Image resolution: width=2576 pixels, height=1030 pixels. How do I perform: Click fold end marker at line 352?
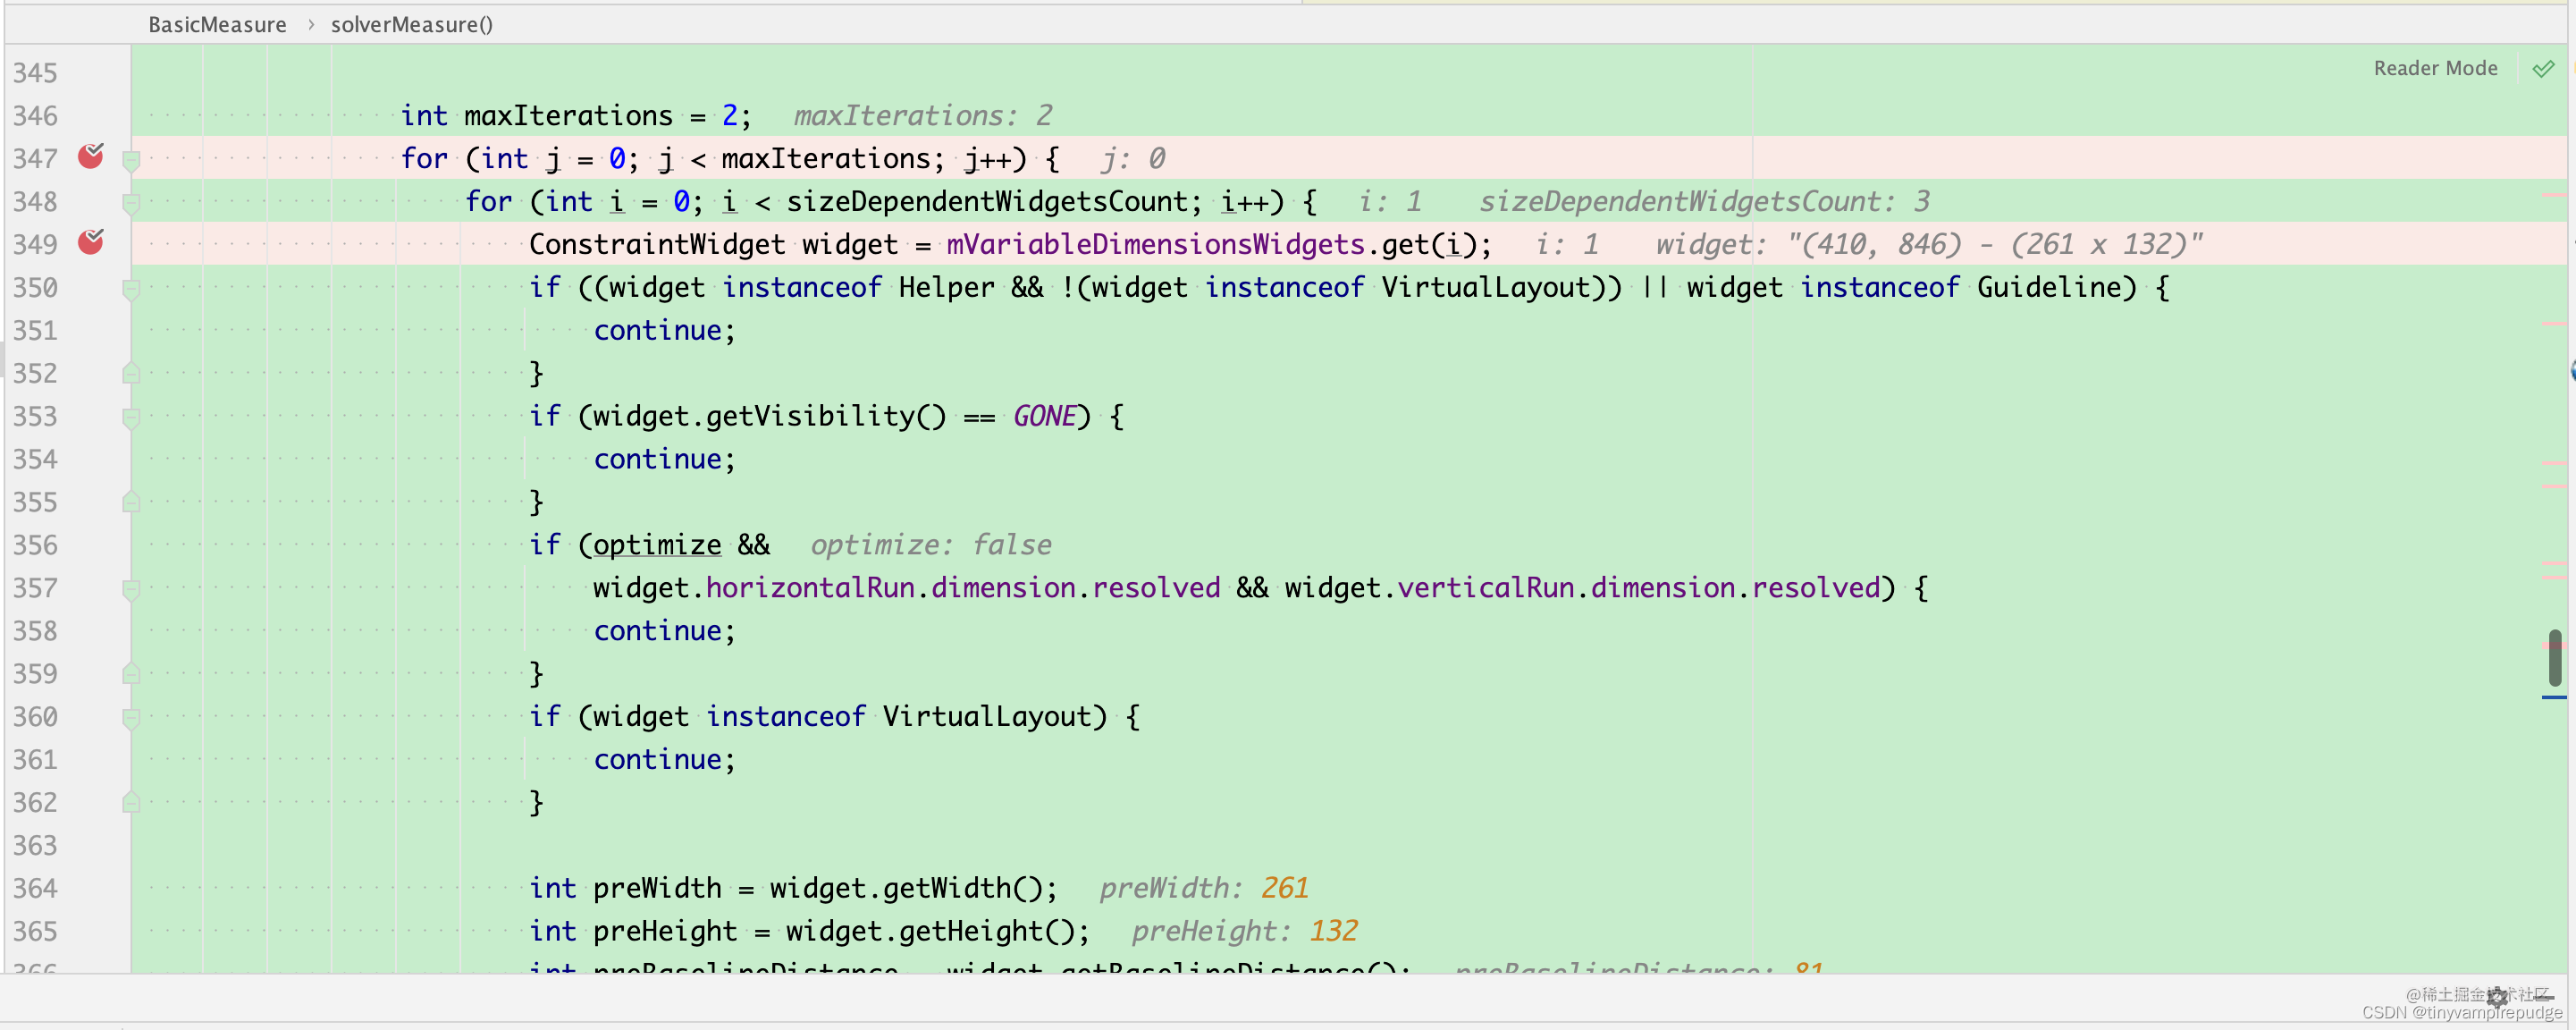click(x=131, y=374)
